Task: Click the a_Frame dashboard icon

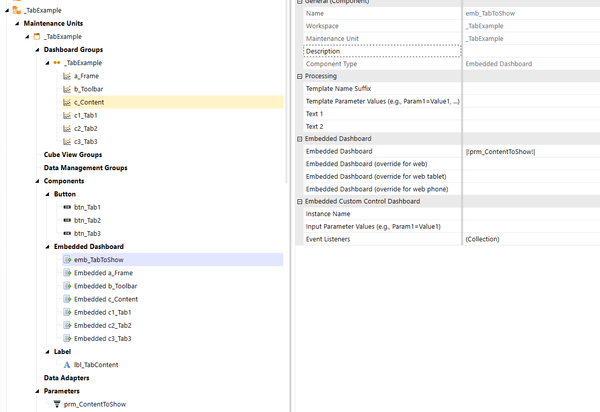Action: pos(66,75)
